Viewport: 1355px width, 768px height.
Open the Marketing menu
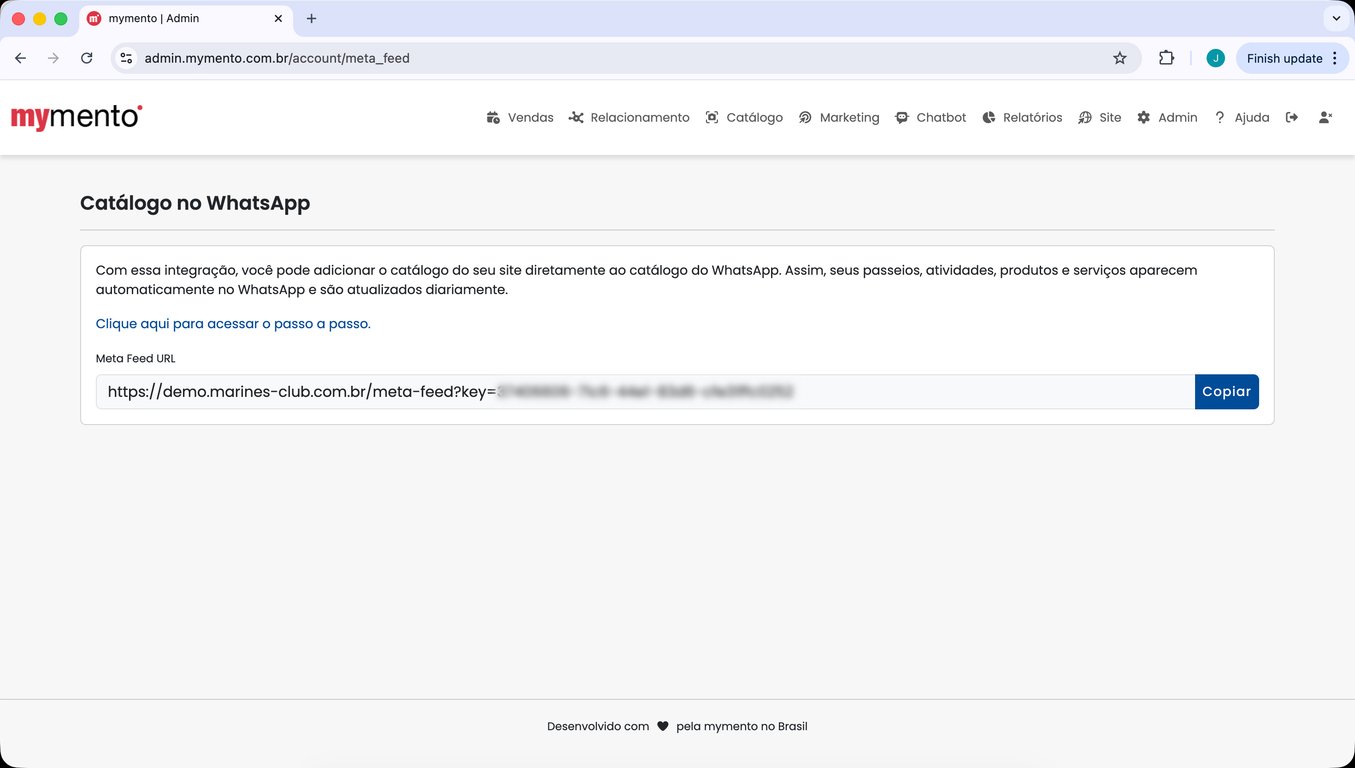[x=839, y=117]
